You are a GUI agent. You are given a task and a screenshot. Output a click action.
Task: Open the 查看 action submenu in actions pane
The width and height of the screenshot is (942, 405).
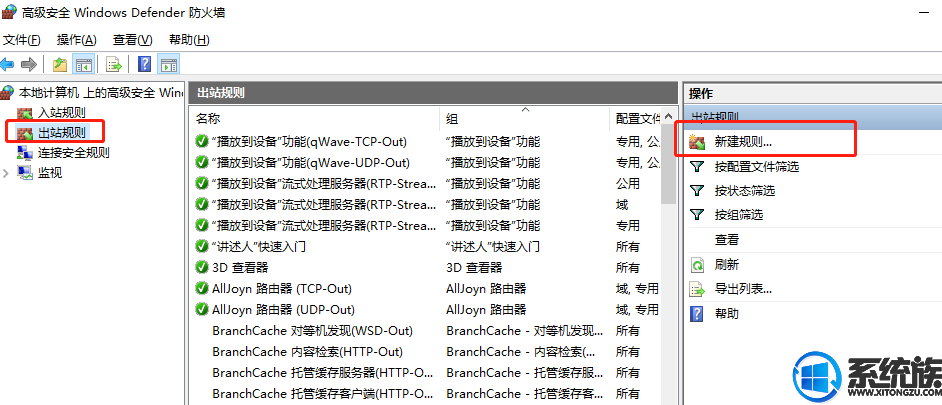[x=726, y=240]
